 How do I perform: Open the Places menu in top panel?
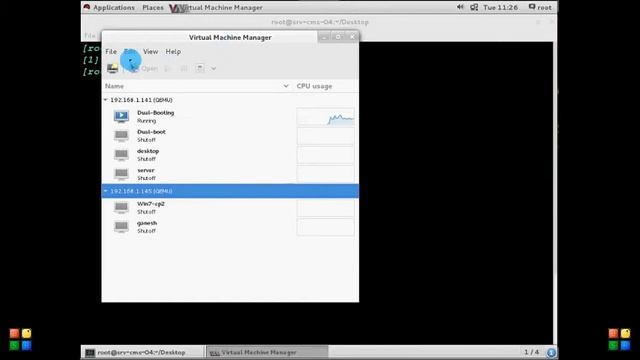pyautogui.click(x=153, y=7)
